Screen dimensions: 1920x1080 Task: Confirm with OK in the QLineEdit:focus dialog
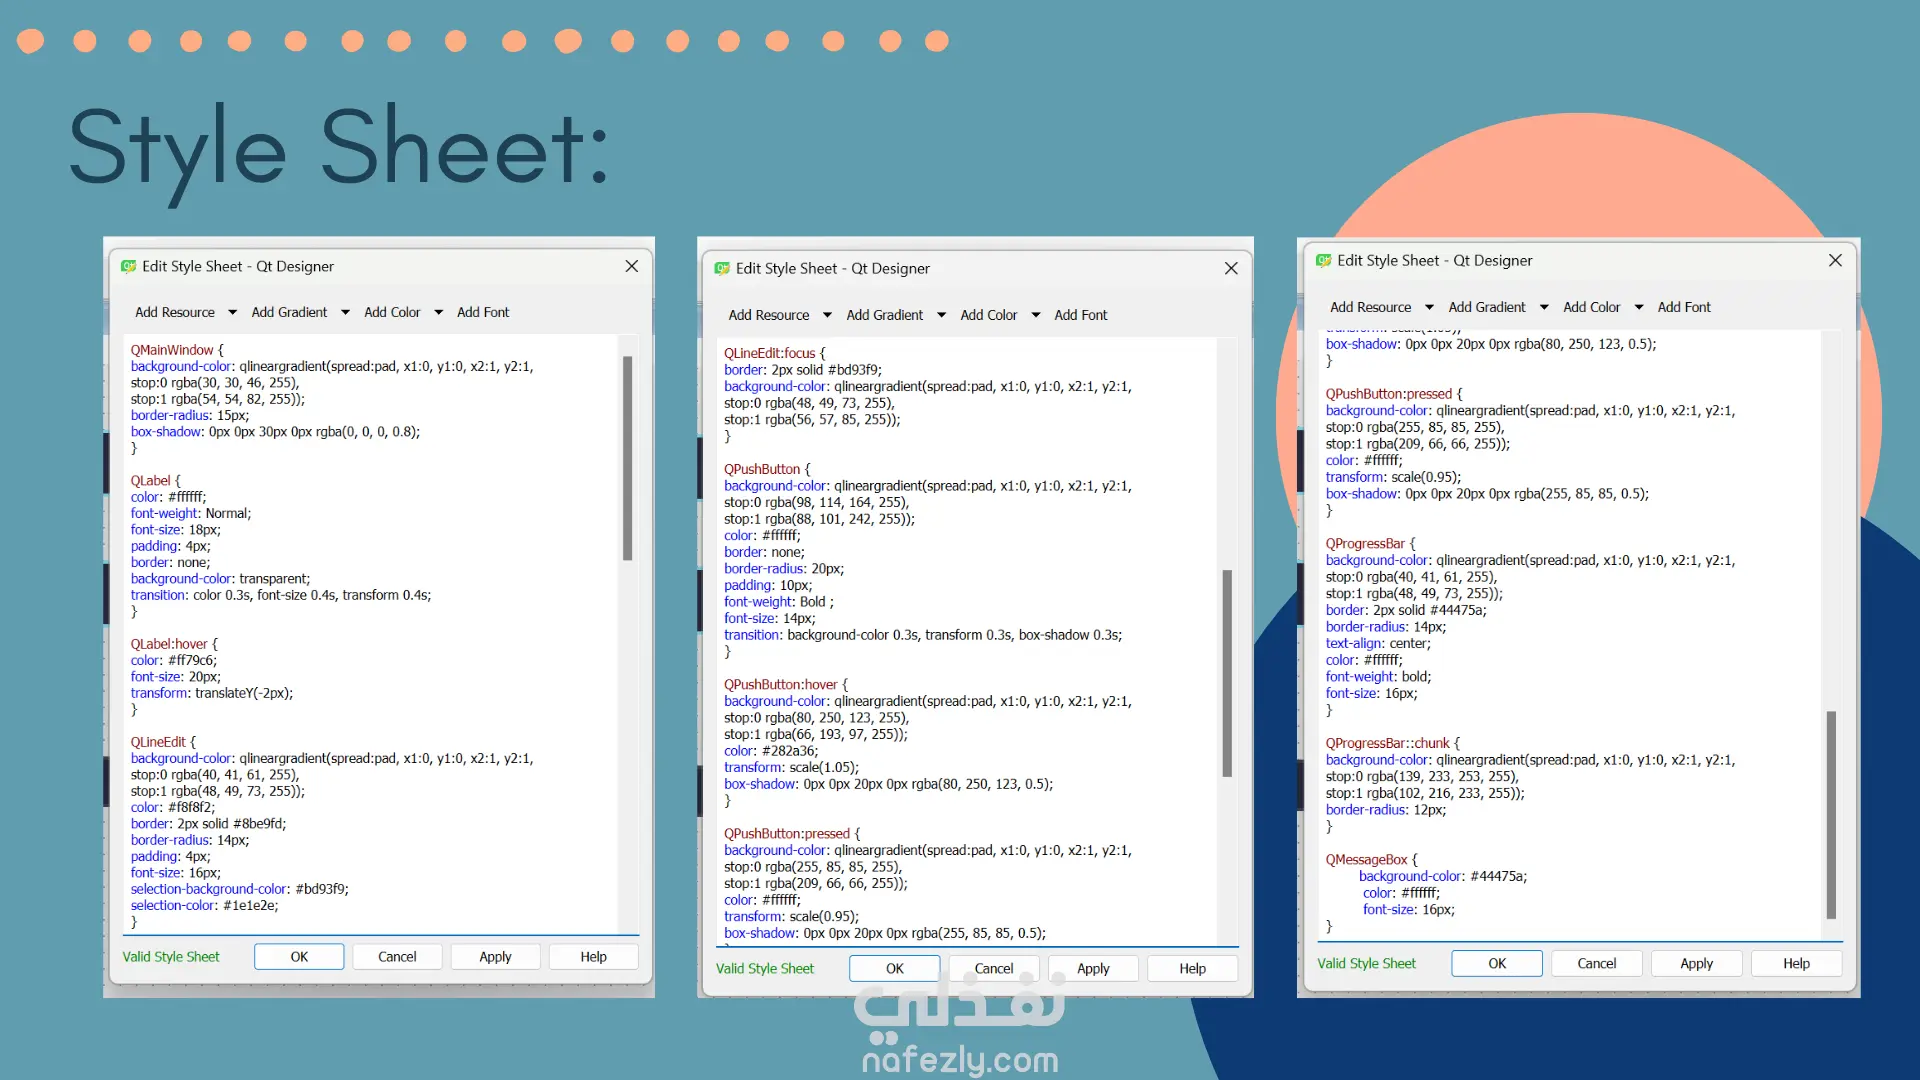[895, 969]
